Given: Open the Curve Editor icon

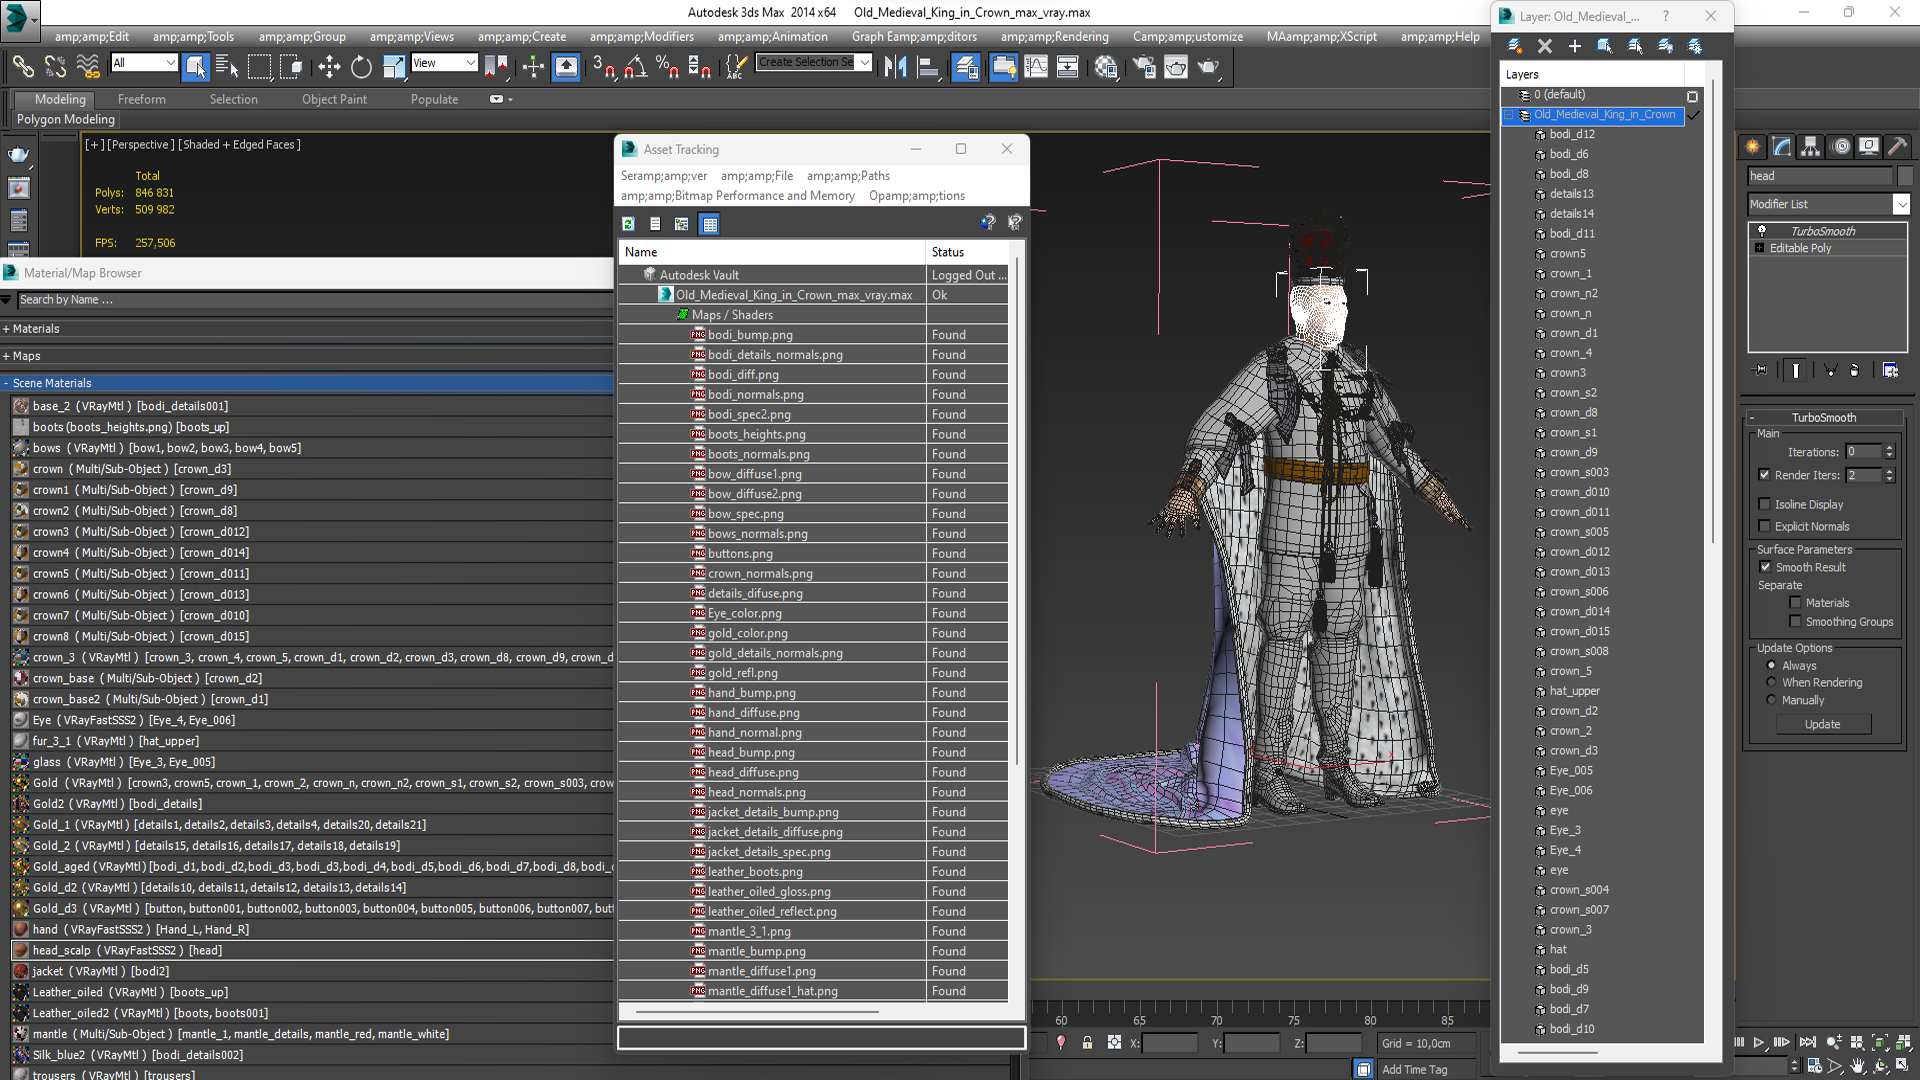Looking at the screenshot, I should 1036,66.
